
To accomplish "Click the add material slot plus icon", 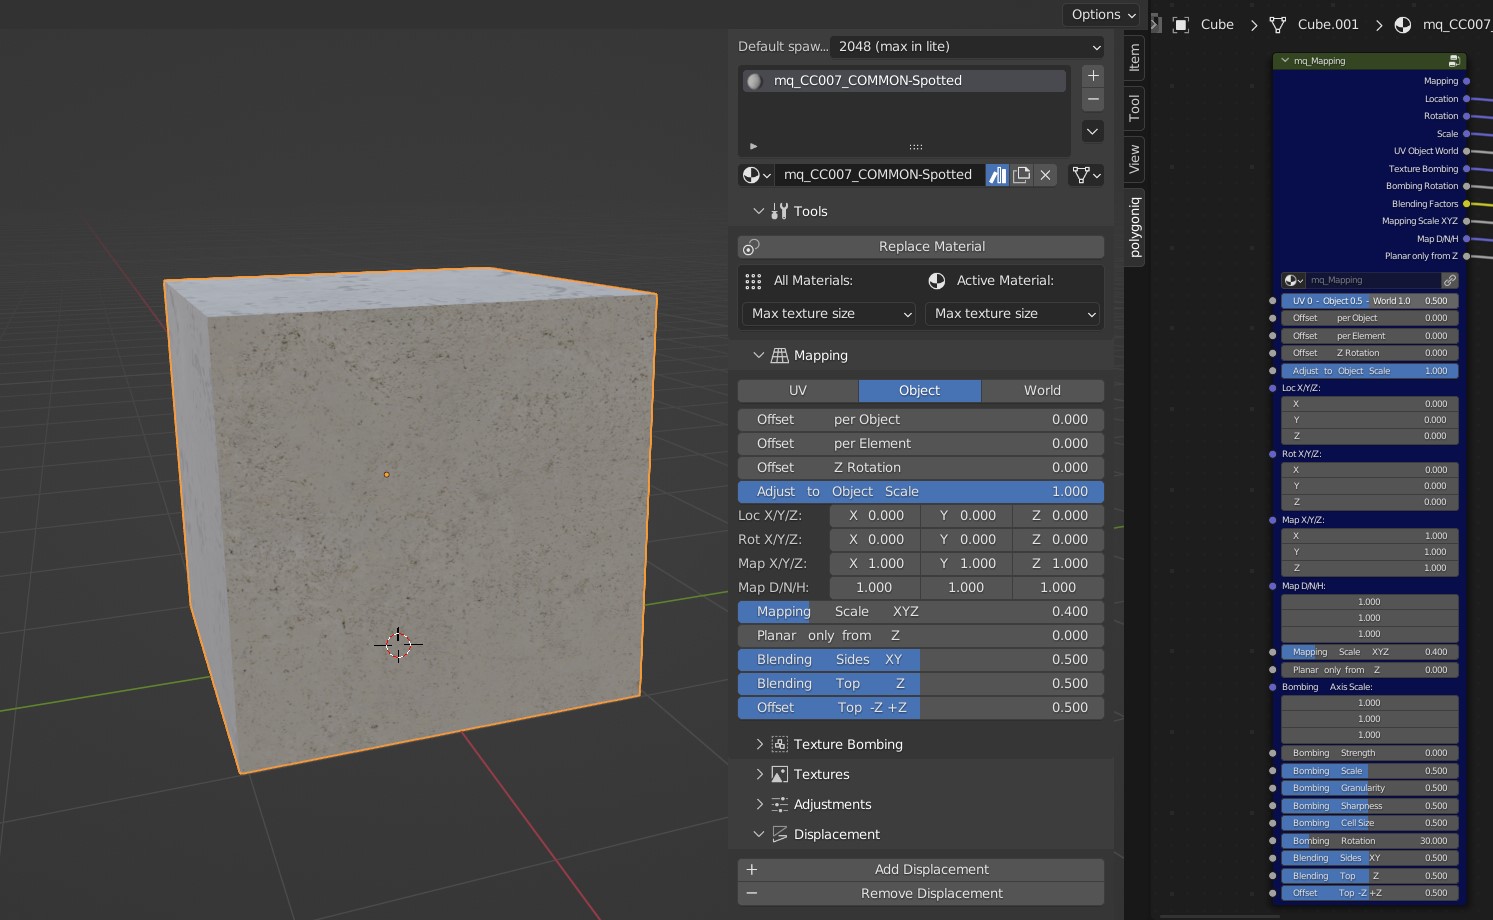I will (1093, 76).
